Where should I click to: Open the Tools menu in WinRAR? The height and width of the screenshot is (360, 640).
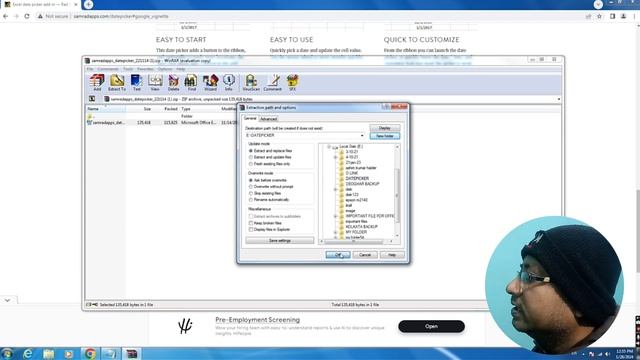point(128,69)
